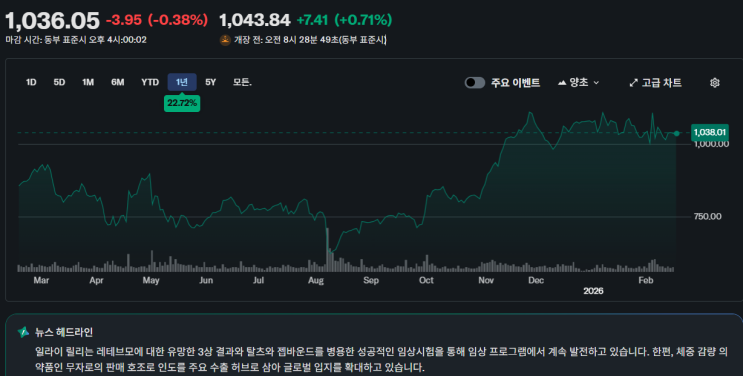Click the 750.00 axis label
Screen dimensions: 743x376
pyautogui.click(x=707, y=217)
